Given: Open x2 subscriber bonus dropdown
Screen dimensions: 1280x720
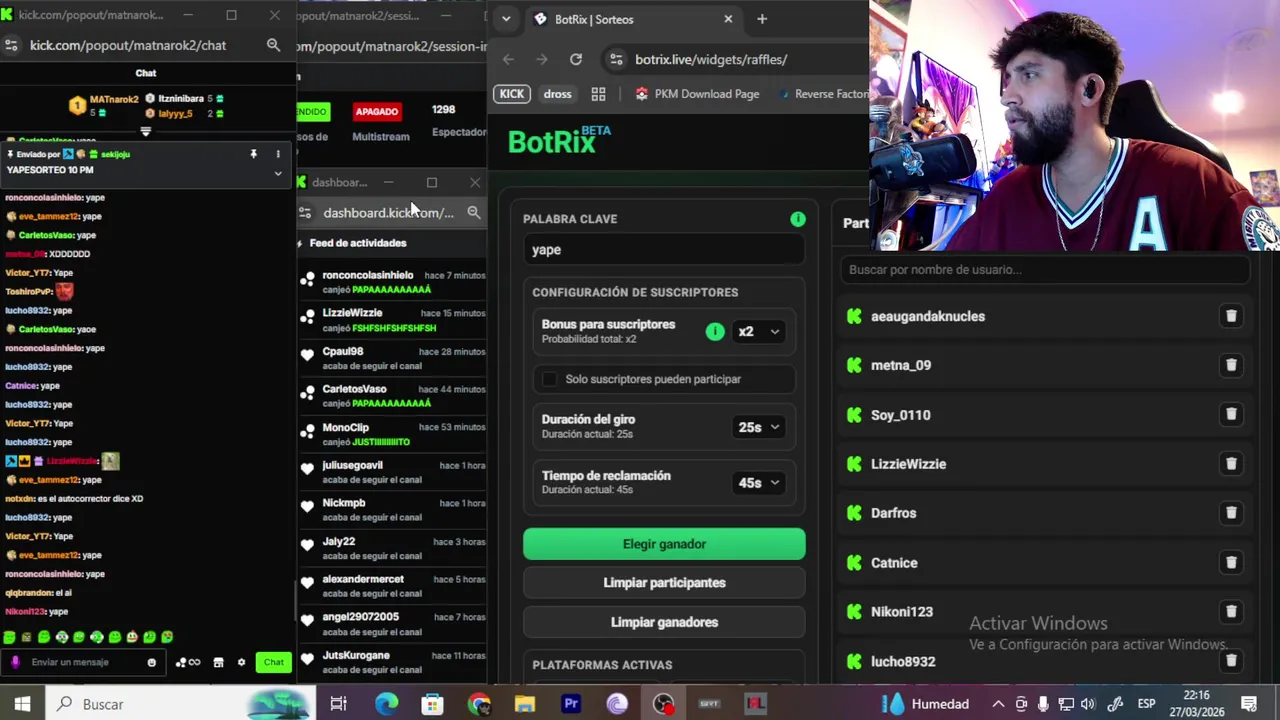Looking at the screenshot, I should click(x=758, y=331).
